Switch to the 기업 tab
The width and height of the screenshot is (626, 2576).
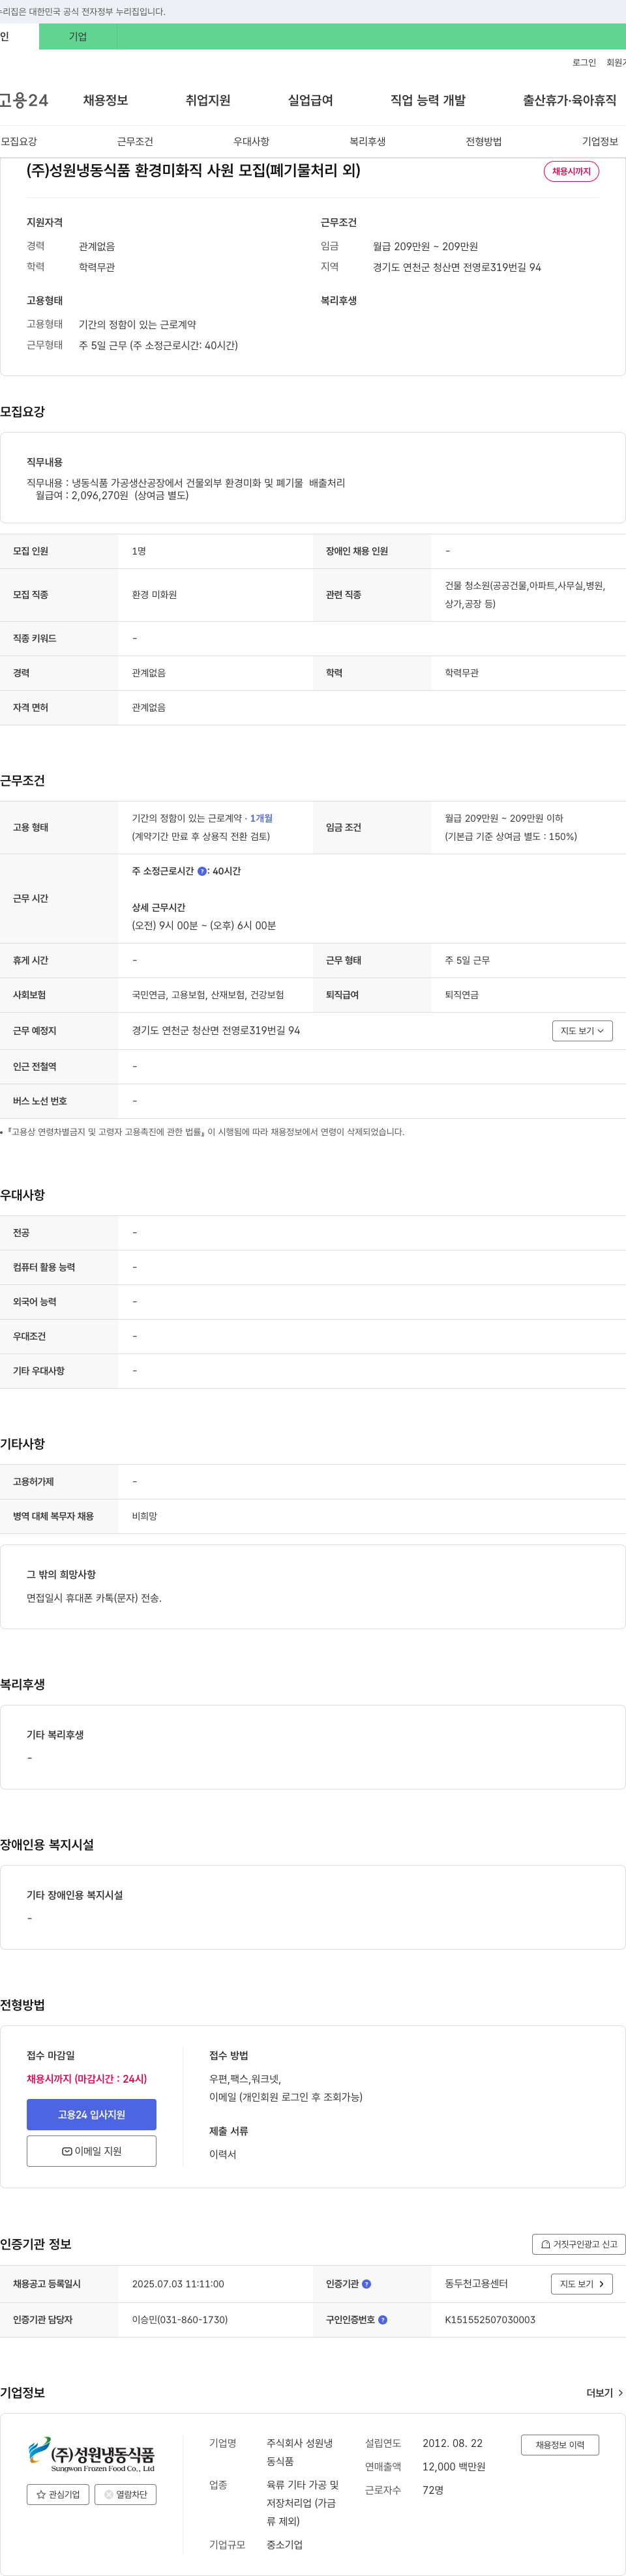[78, 37]
